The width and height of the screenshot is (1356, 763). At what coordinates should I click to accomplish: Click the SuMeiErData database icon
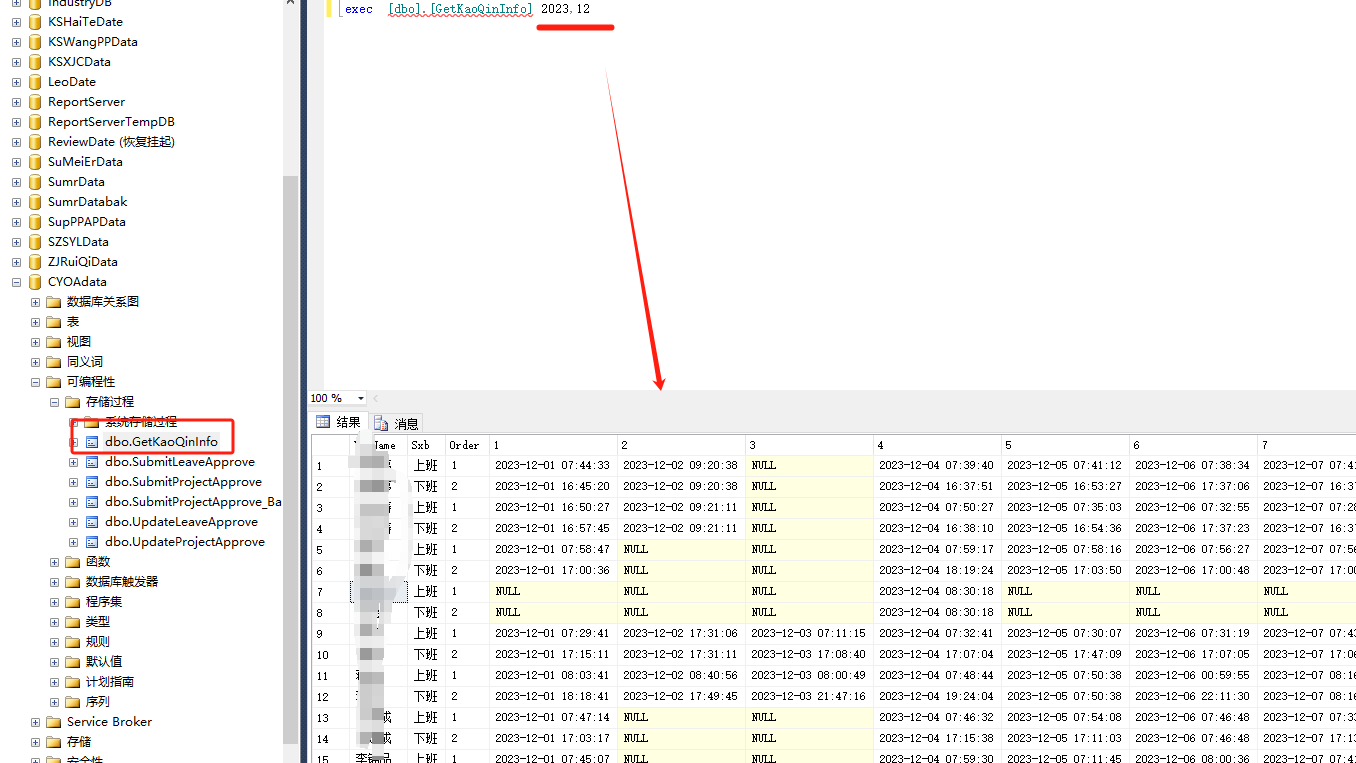click(x=35, y=162)
